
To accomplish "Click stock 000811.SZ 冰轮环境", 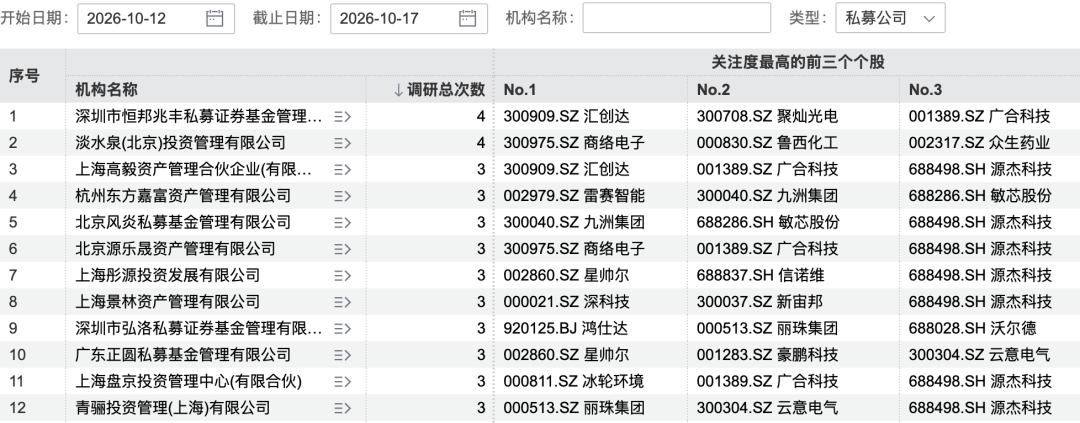I will (574, 381).
